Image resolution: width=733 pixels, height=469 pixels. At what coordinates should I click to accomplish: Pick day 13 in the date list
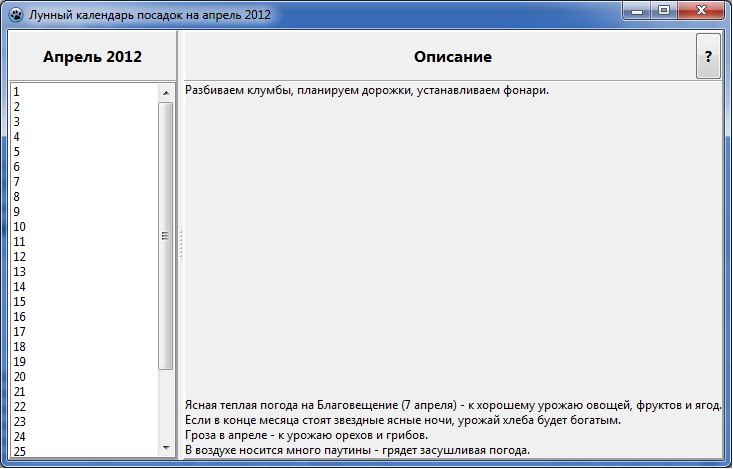click(20, 271)
